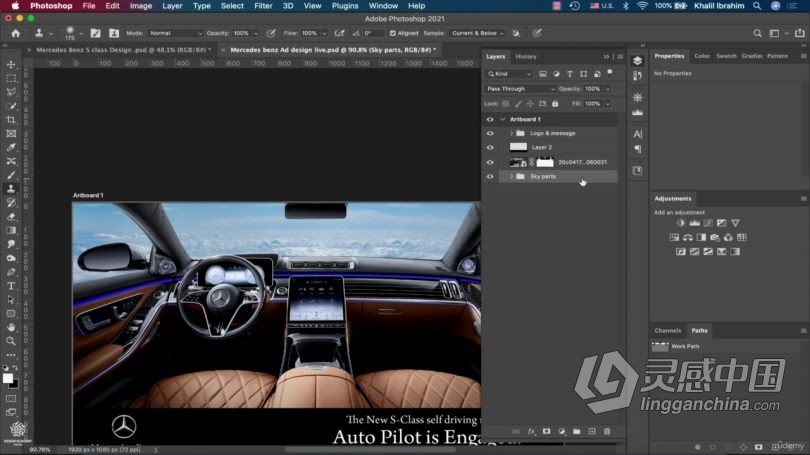Viewport: 810px width, 455px height.
Task: Open the Image menu
Action: pos(141,6)
